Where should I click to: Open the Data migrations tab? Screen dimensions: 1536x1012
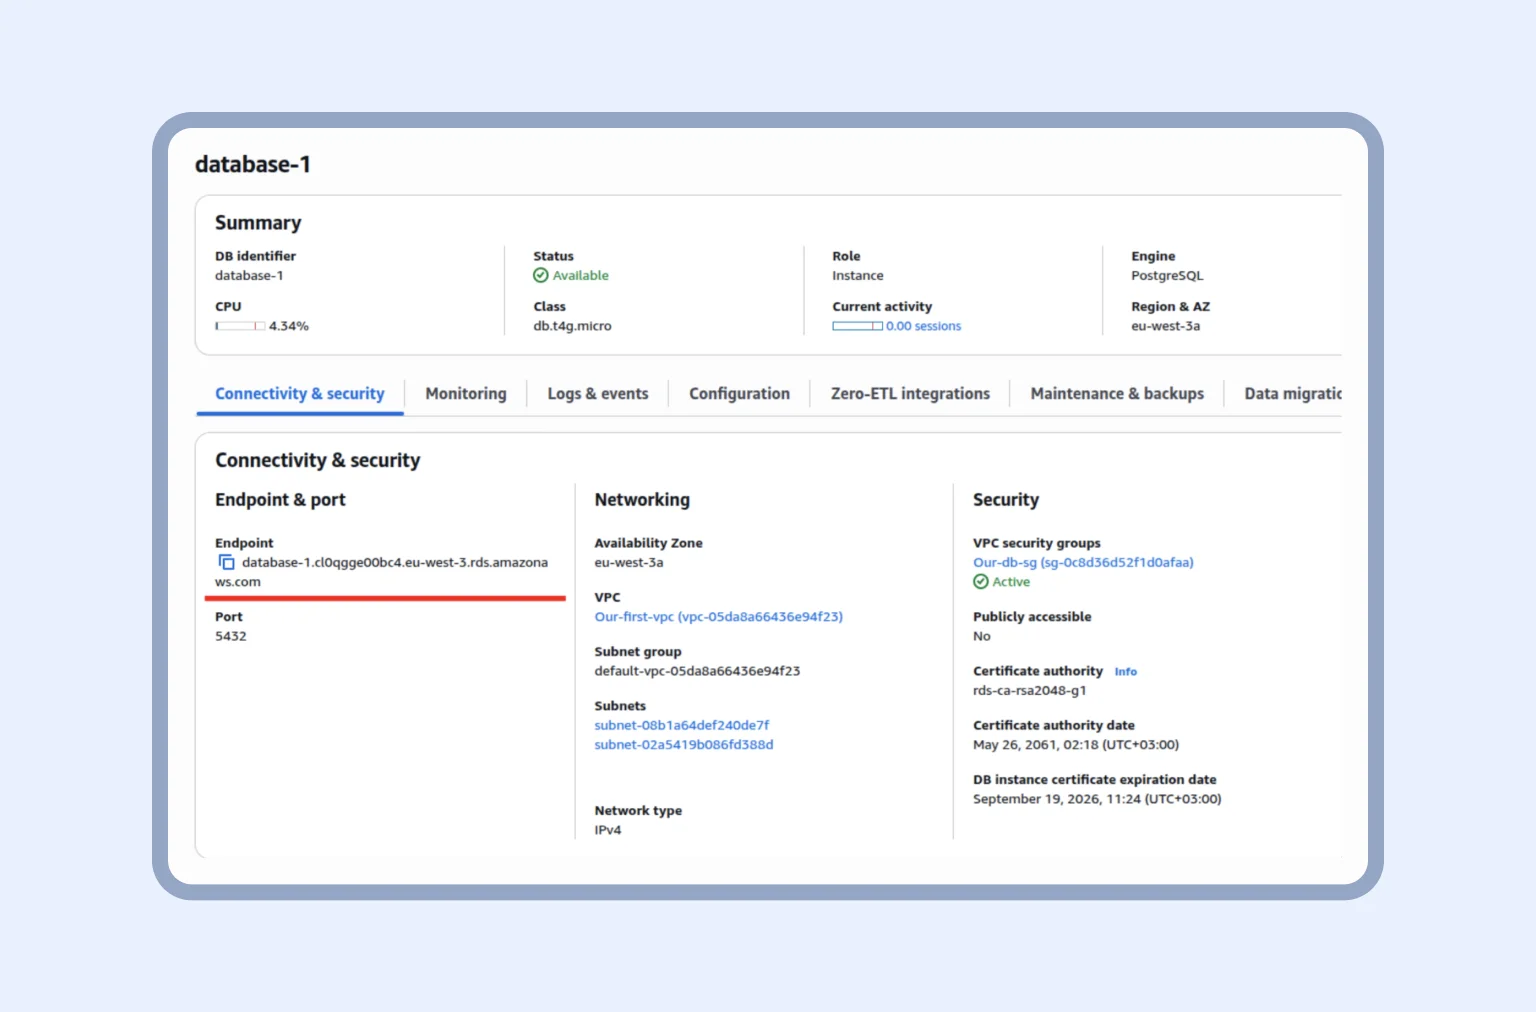pos(1295,393)
